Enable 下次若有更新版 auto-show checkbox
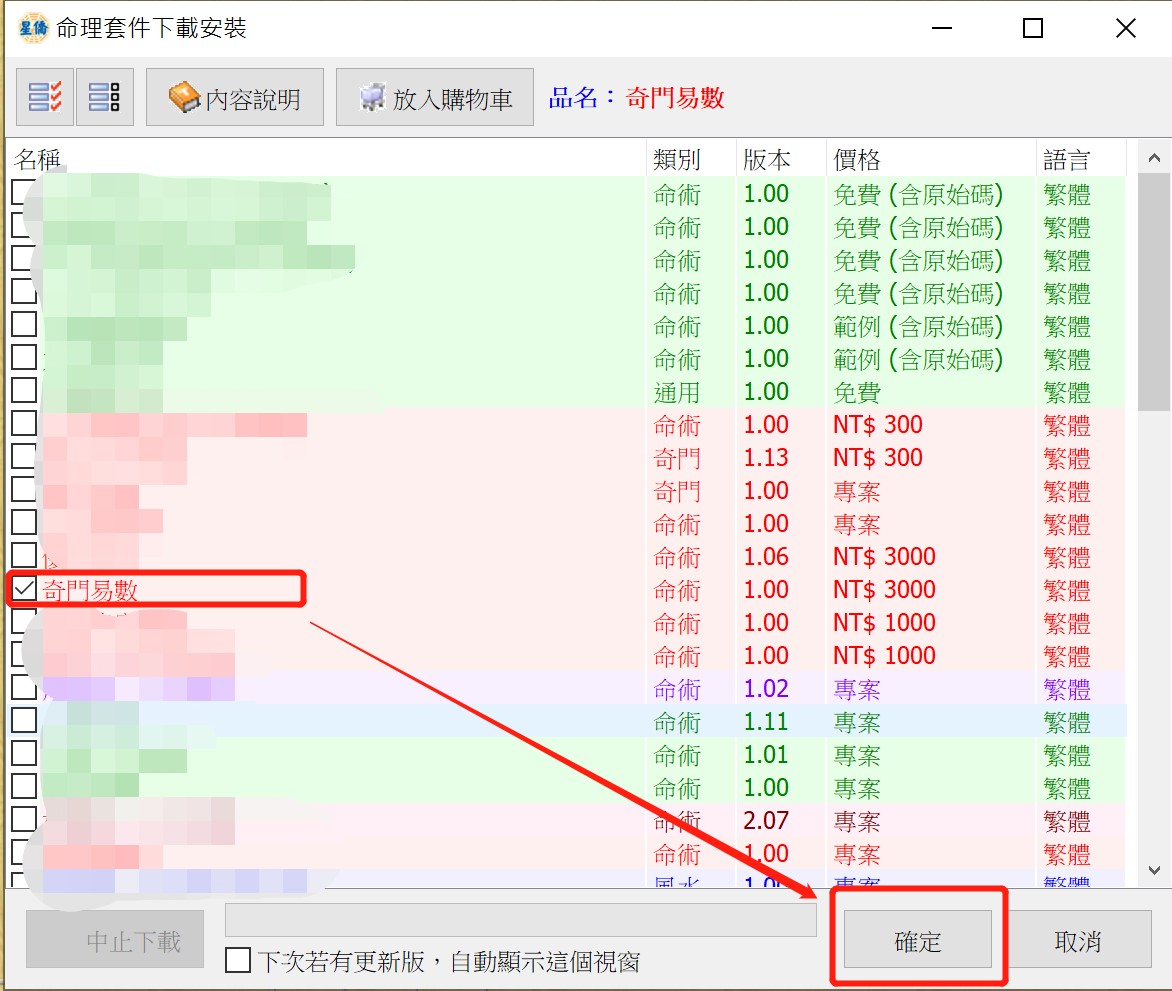This screenshot has width=1172, height=991. point(238,961)
